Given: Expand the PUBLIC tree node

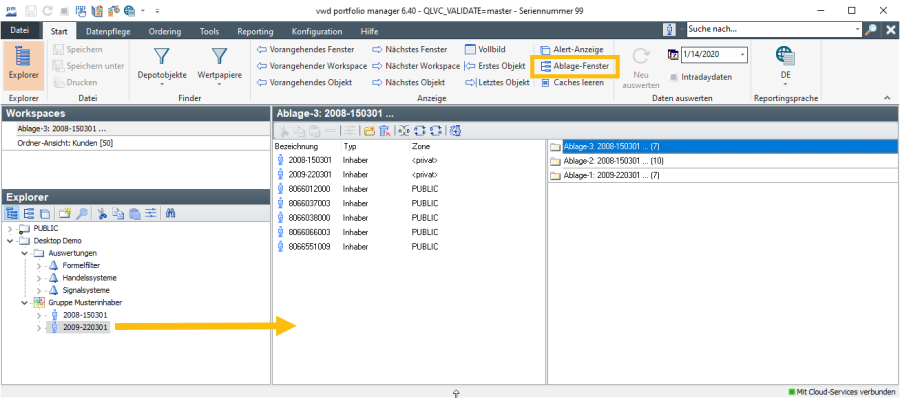Looking at the screenshot, I should (x=11, y=228).
